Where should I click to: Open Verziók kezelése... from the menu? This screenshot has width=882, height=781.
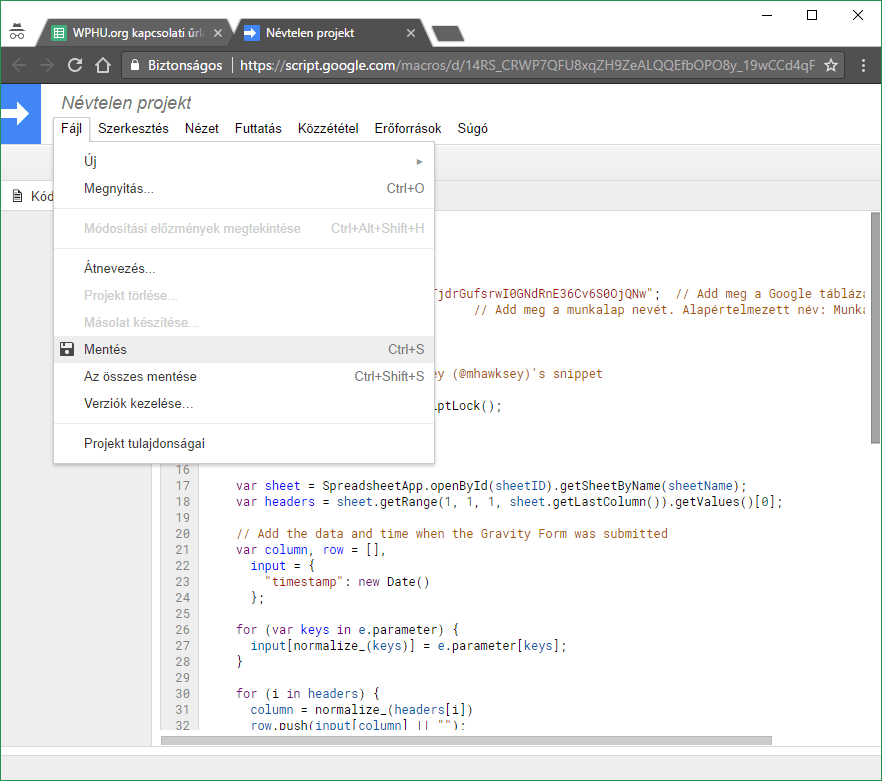pyautogui.click(x=138, y=403)
